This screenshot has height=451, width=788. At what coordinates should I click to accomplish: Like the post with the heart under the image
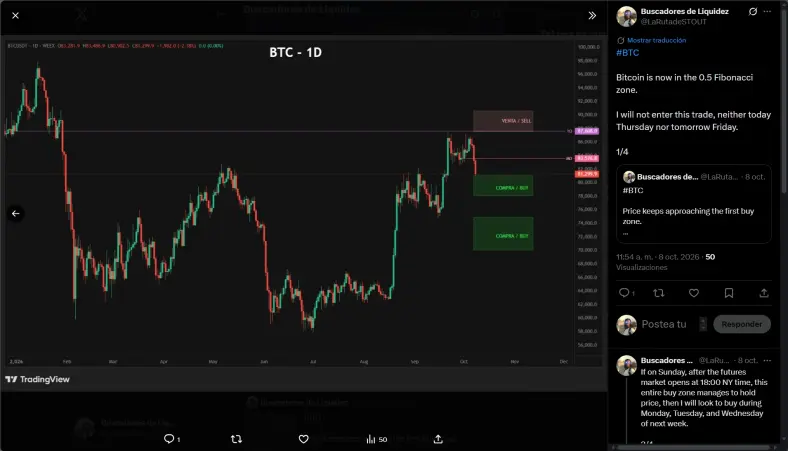click(304, 439)
